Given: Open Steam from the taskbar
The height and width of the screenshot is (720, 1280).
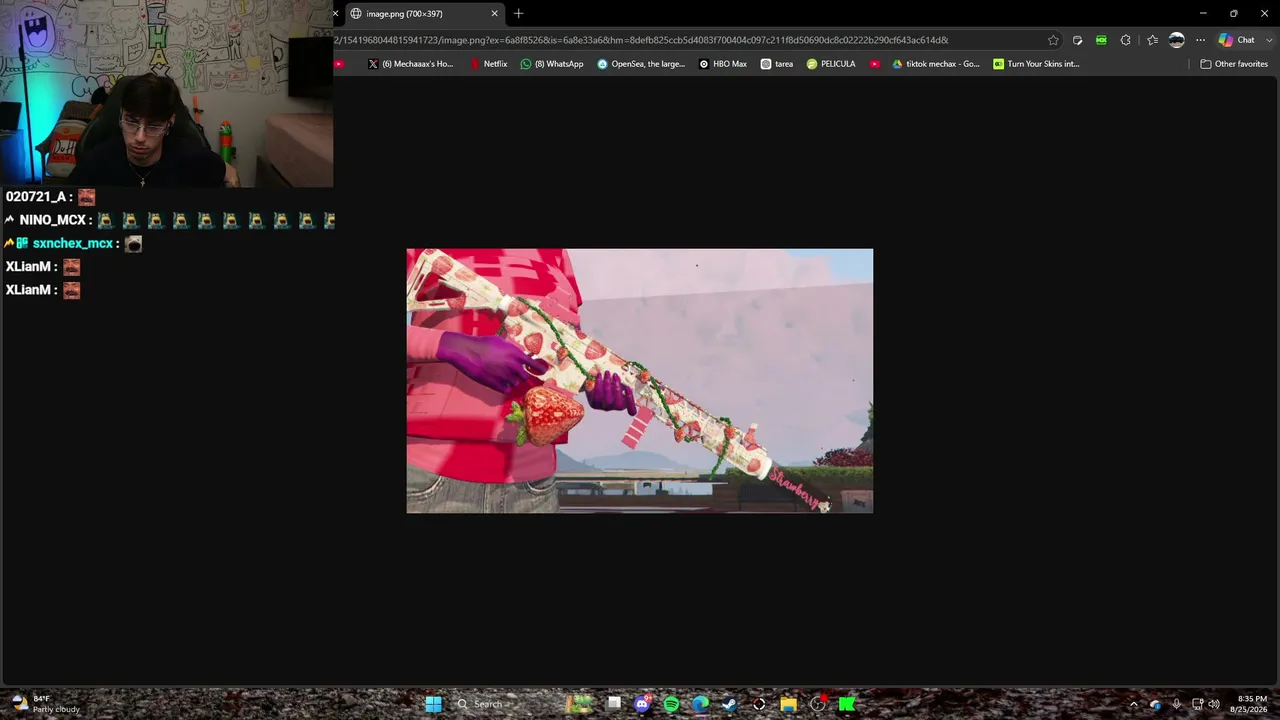Looking at the screenshot, I should 729,704.
